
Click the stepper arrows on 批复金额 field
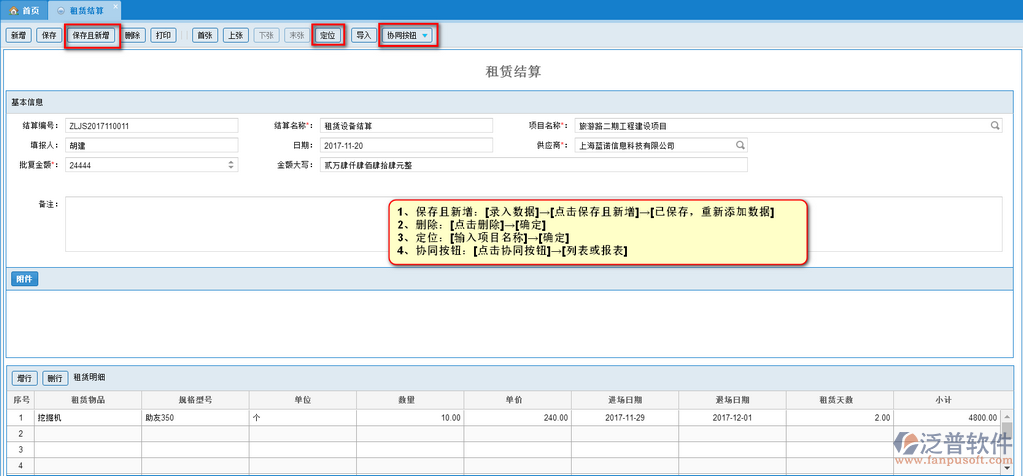click(232, 165)
